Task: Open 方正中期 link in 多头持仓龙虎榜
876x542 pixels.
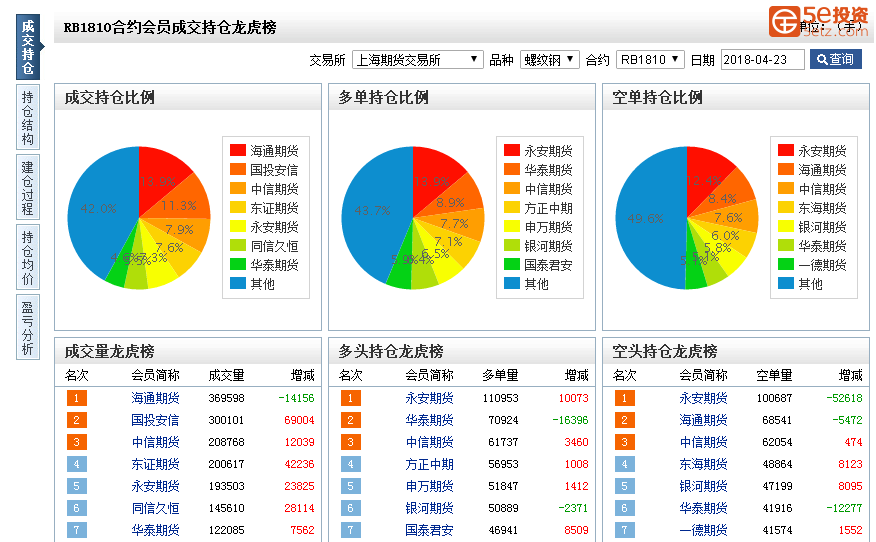Action: click(429, 464)
